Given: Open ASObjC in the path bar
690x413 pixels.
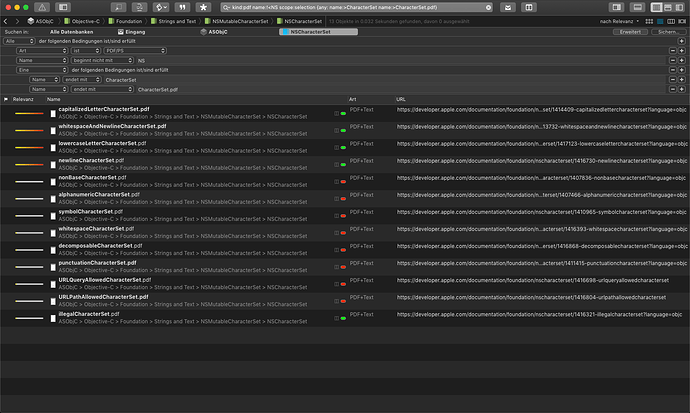Looking at the screenshot, I should click(40, 21).
